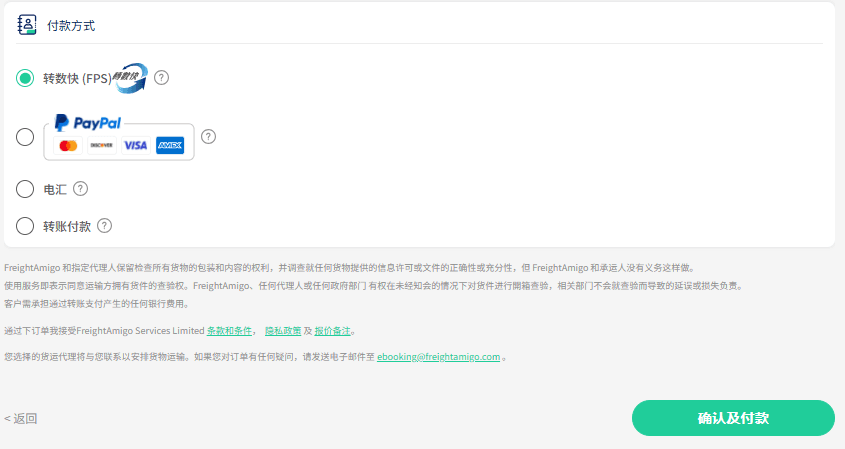Screen dimensions: 845x449
Task: Click the 确认及付款 button
Action: 733,418
